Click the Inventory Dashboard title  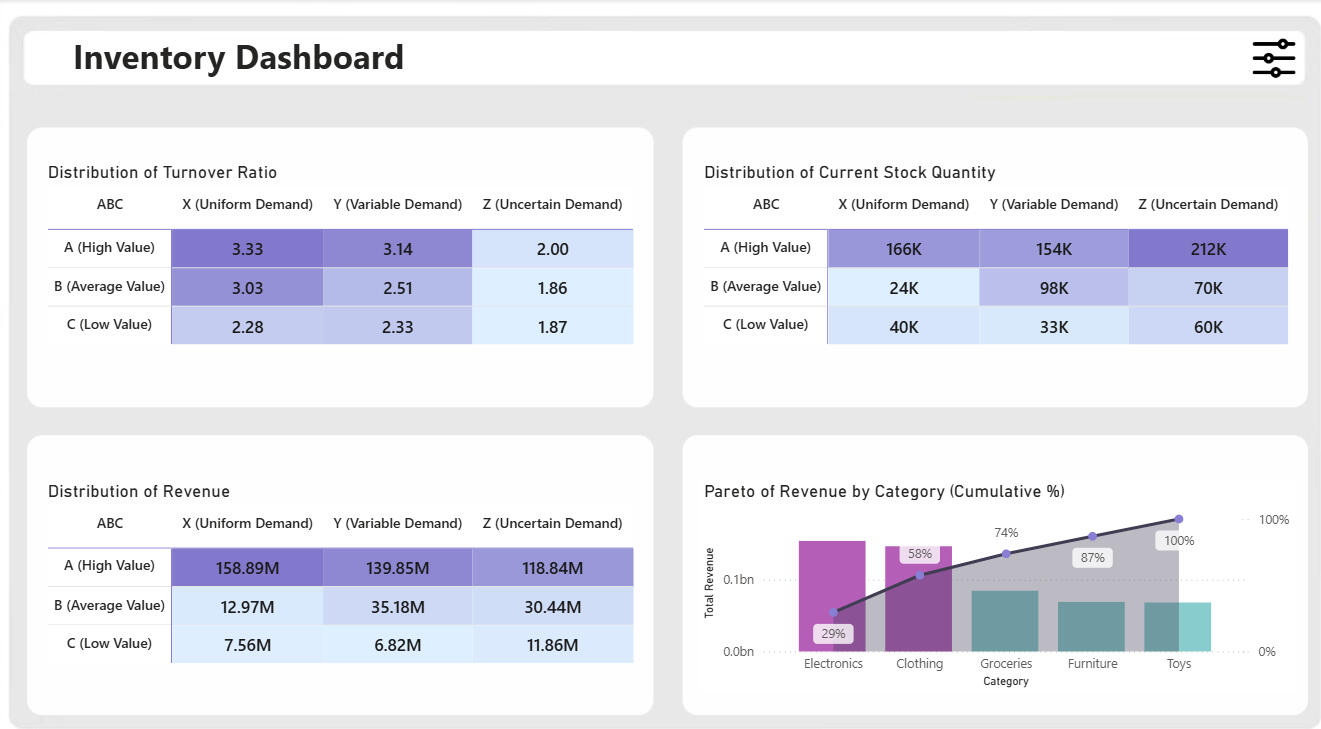(x=238, y=58)
